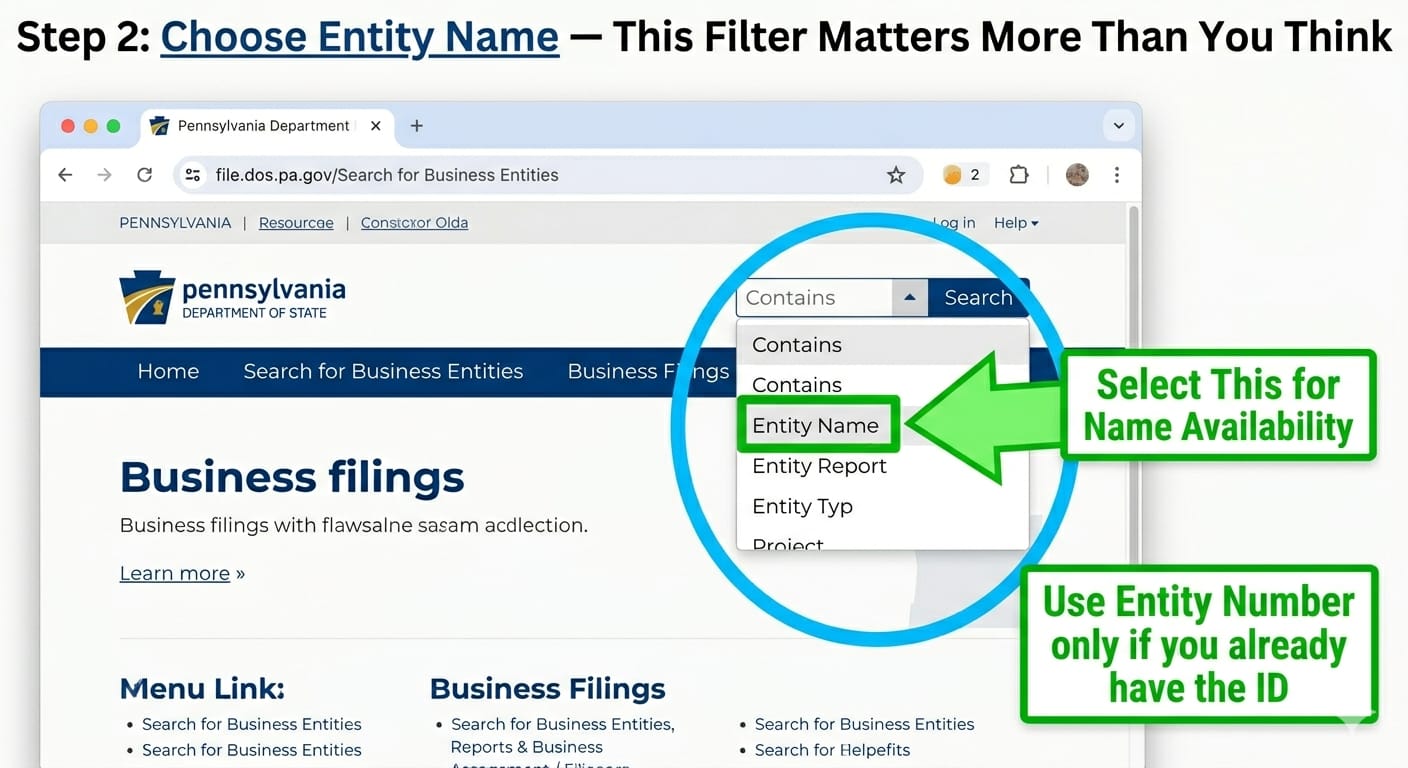The image size is (1408, 768).
Task: Open the Extensions puzzle icon
Action: (x=1018, y=175)
